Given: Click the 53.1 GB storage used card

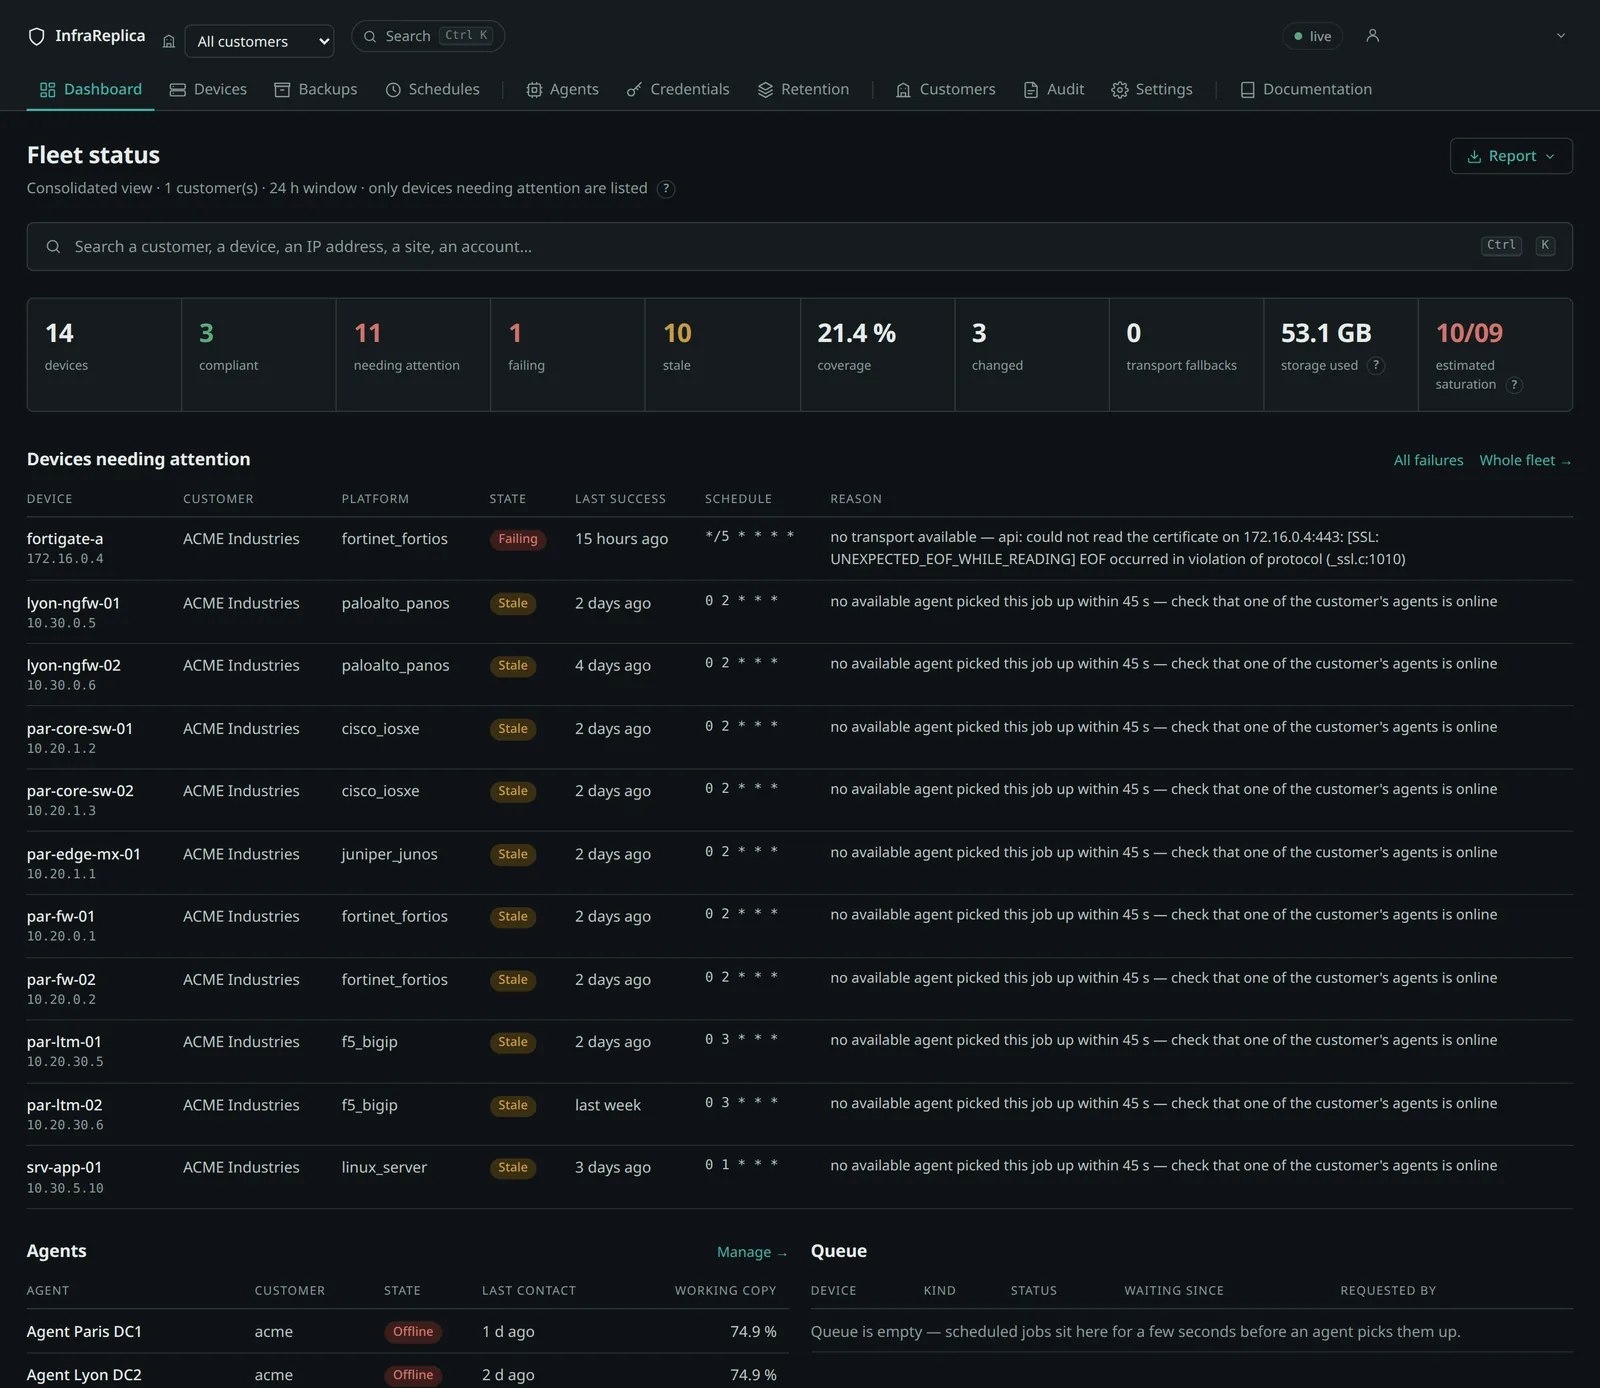Looking at the screenshot, I should click(x=1340, y=354).
